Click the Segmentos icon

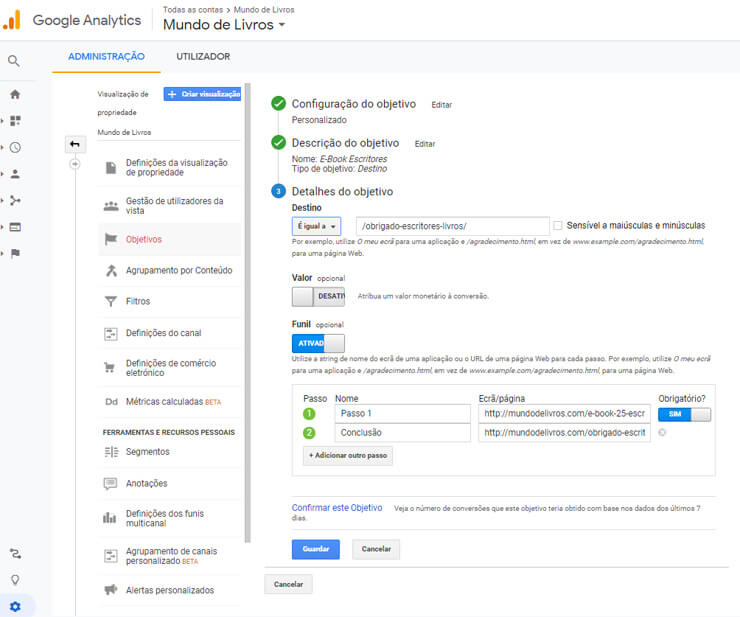(x=111, y=452)
